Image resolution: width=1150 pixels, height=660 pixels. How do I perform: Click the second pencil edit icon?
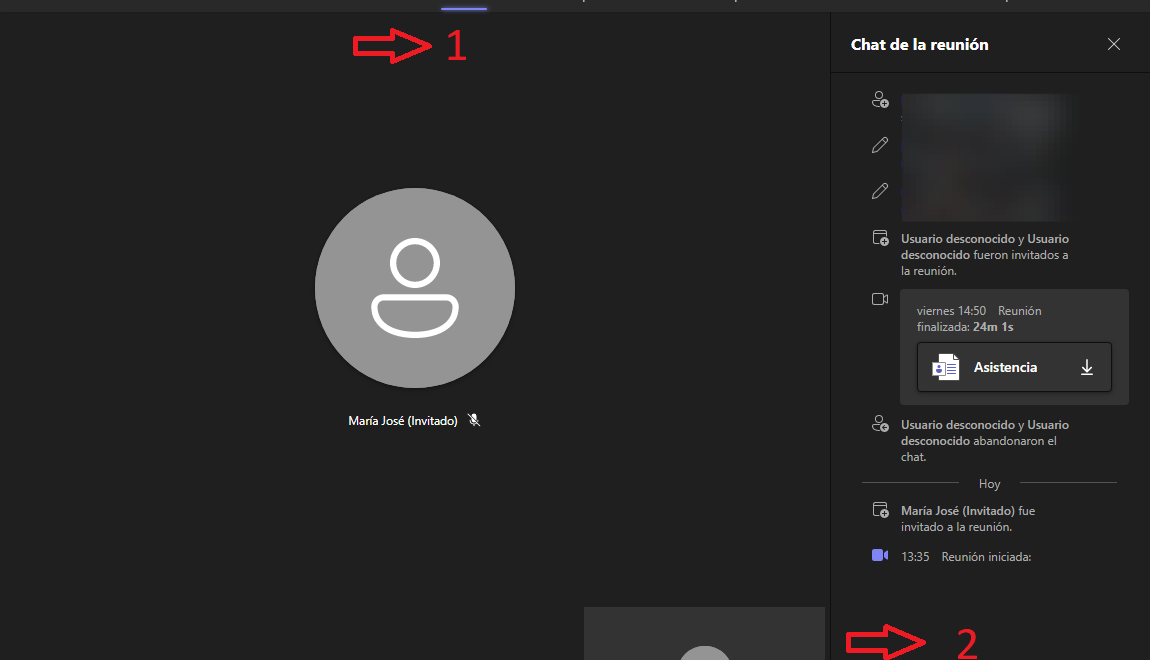(x=880, y=191)
